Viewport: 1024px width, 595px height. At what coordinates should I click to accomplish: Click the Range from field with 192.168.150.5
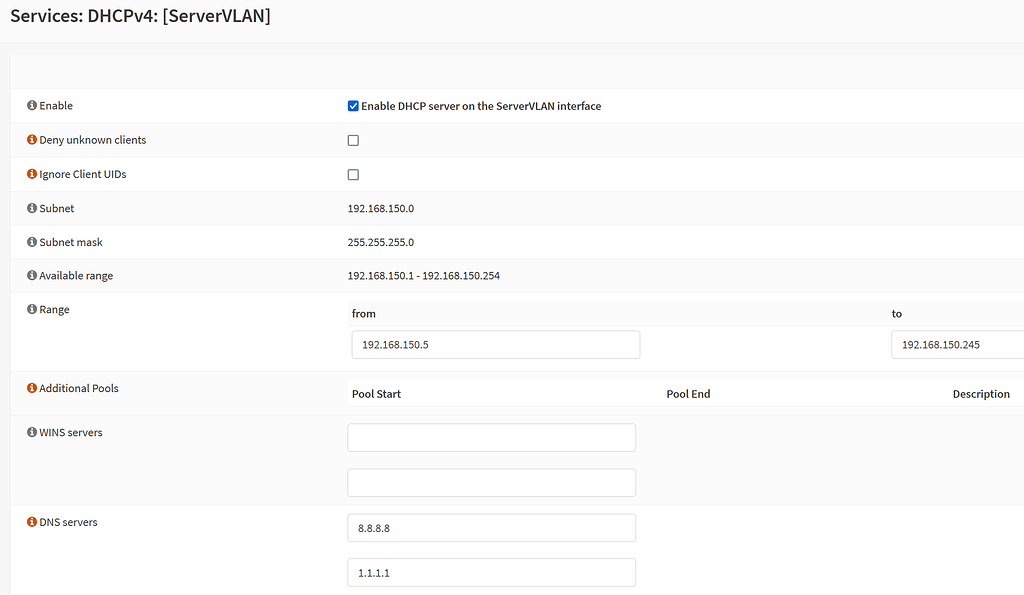(495, 345)
